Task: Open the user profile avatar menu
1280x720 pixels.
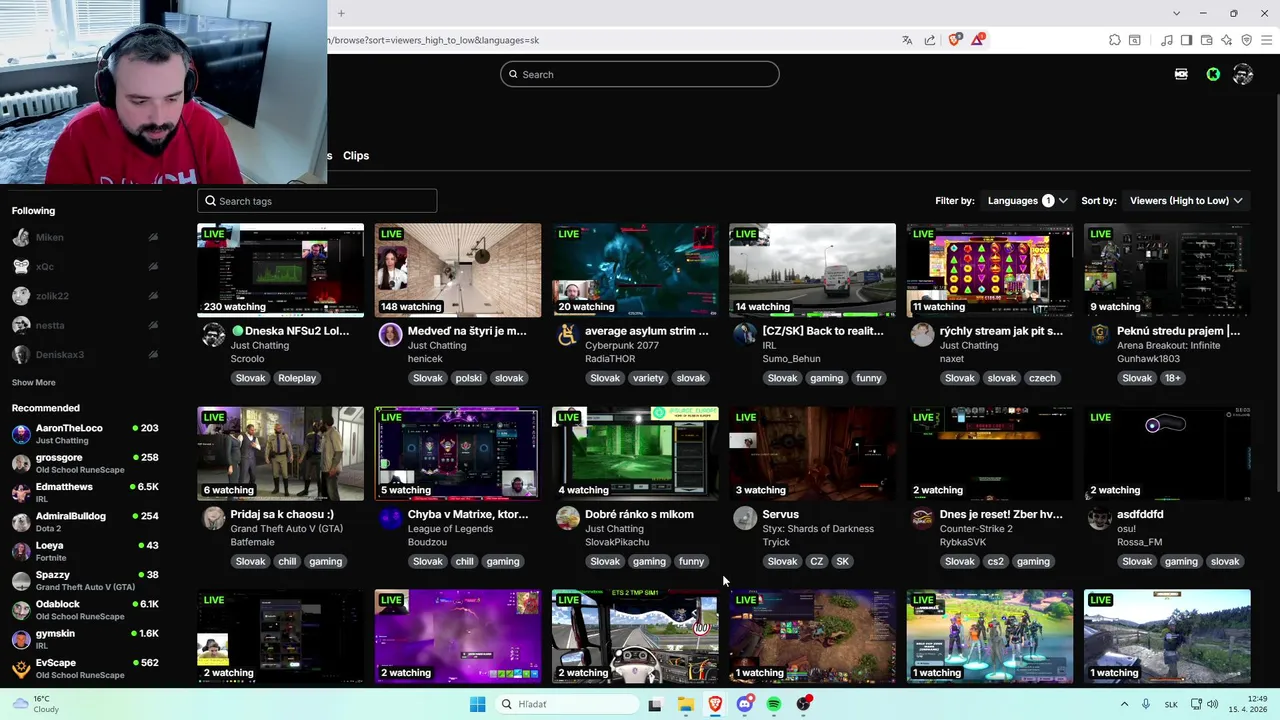Action: tap(1243, 74)
